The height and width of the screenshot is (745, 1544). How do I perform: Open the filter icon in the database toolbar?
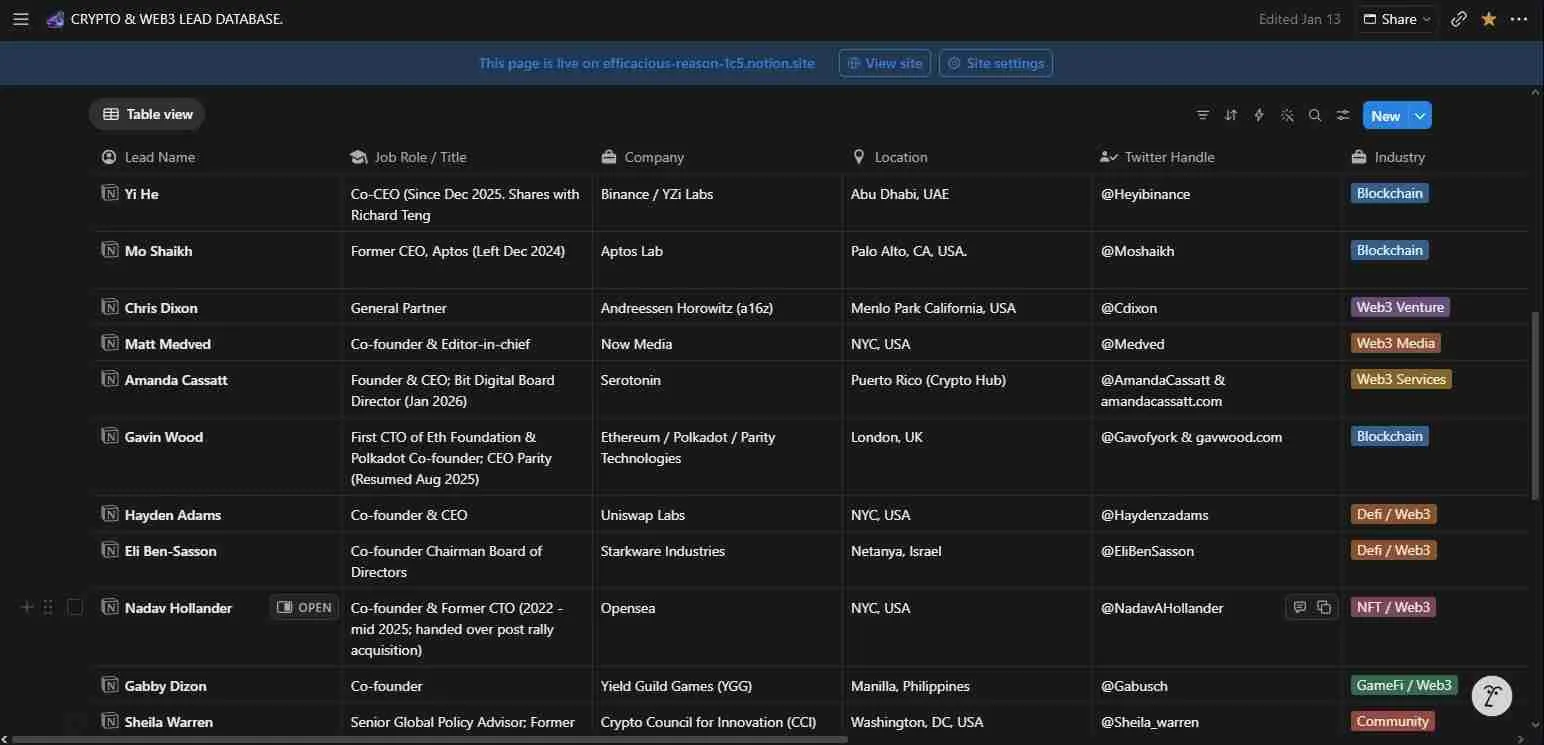tap(1203, 115)
